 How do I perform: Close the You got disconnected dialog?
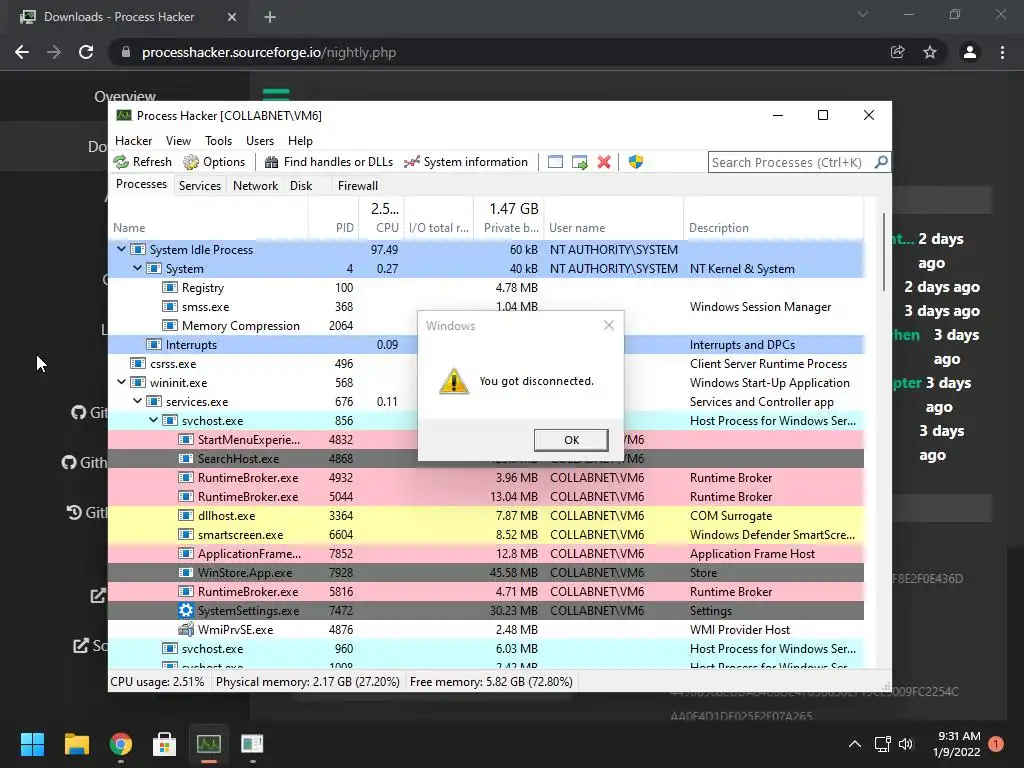tap(609, 325)
